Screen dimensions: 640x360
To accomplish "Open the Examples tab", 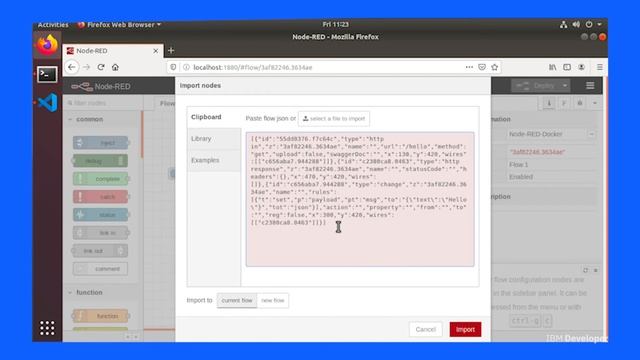I will [x=214, y=160].
